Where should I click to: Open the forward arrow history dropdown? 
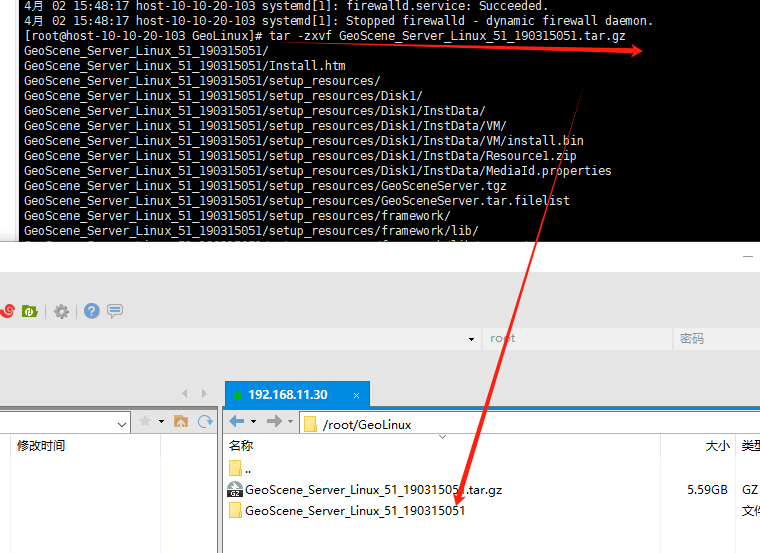click(290, 422)
